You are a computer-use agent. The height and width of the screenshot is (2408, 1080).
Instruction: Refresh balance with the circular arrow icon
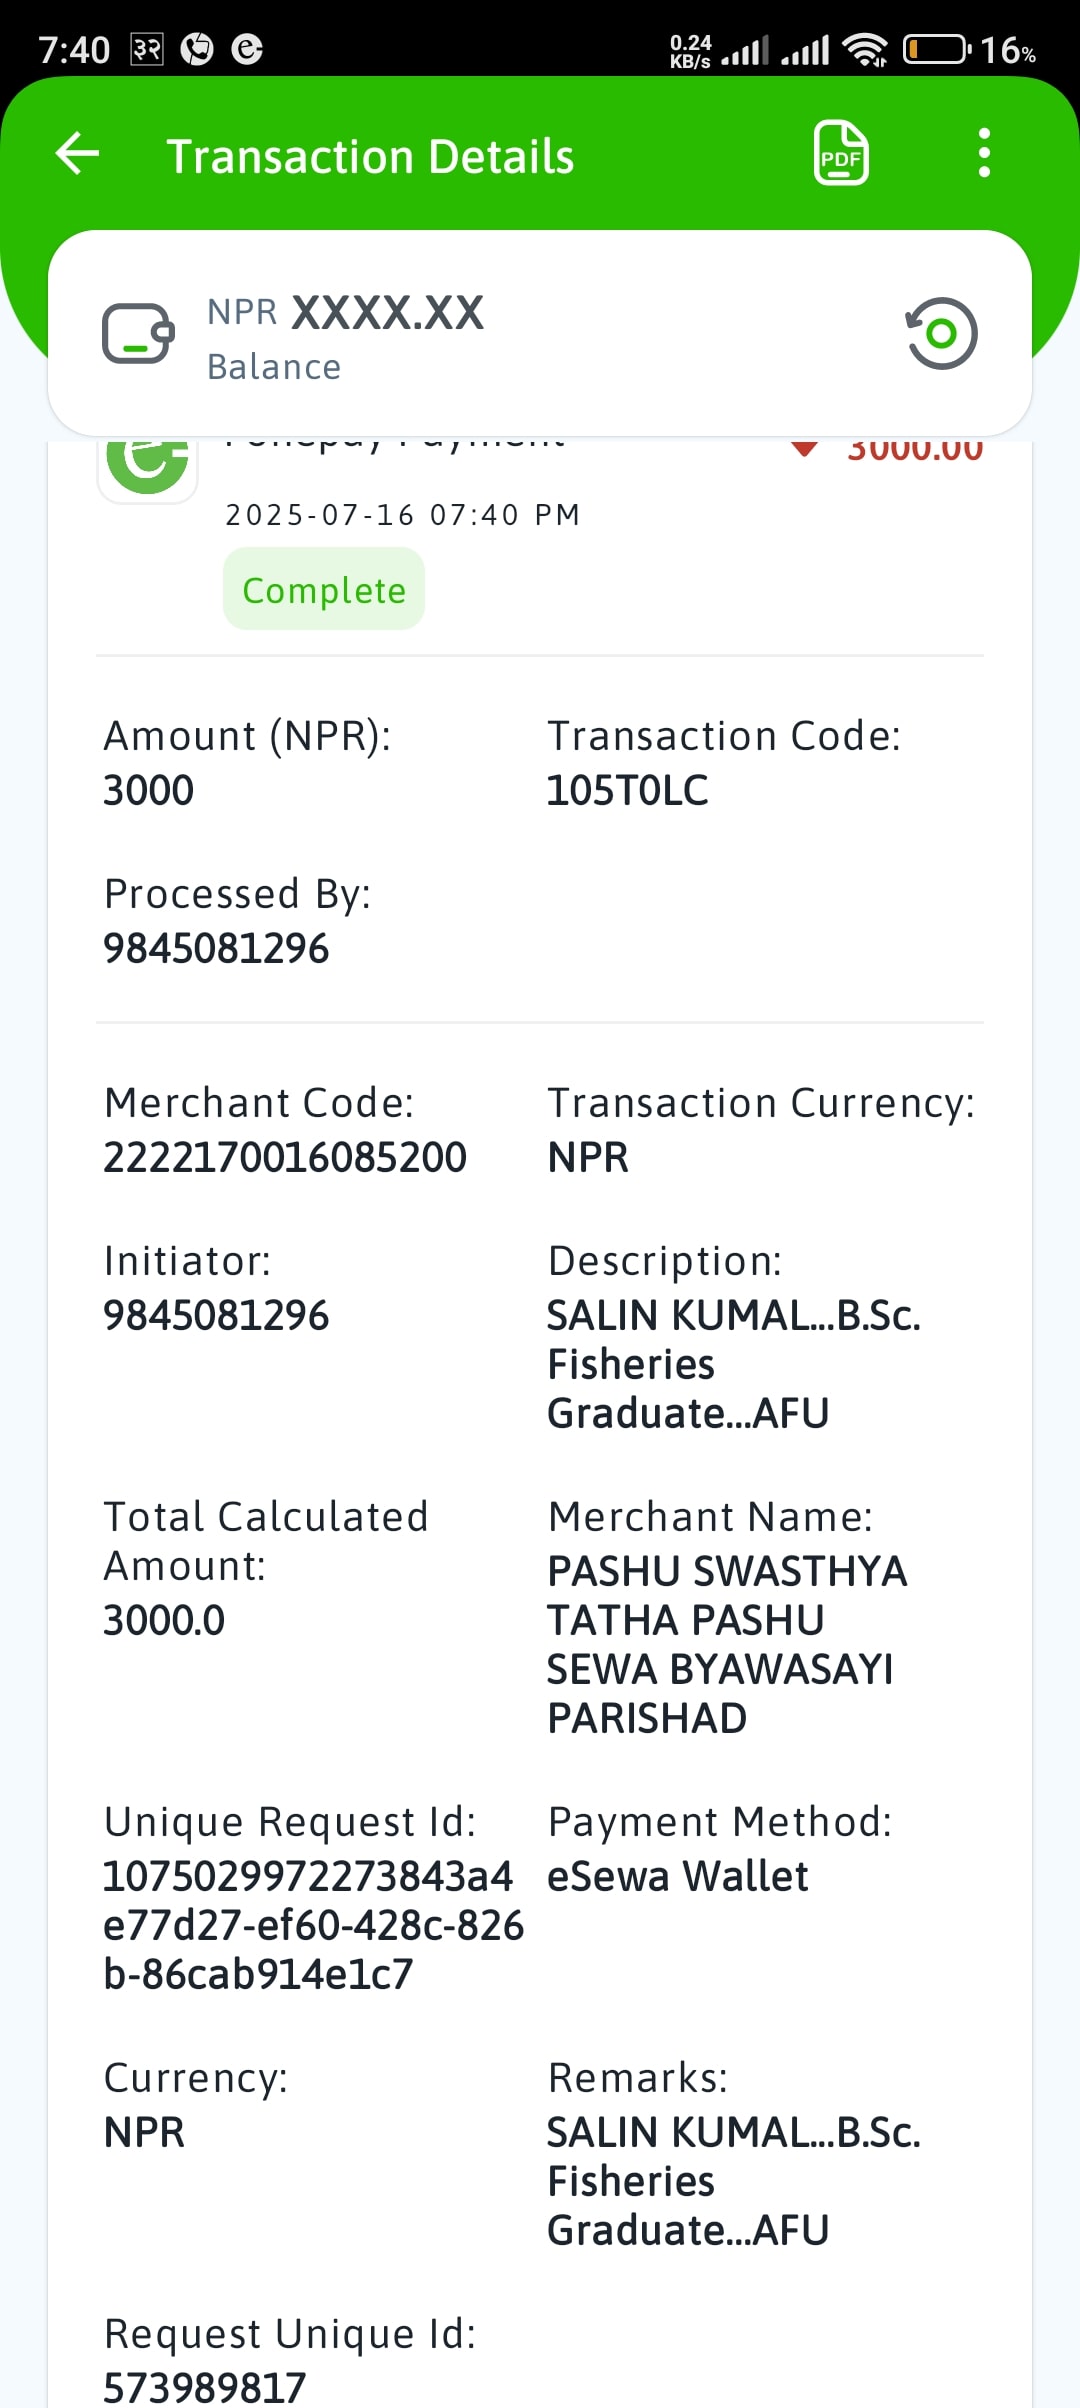point(941,334)
